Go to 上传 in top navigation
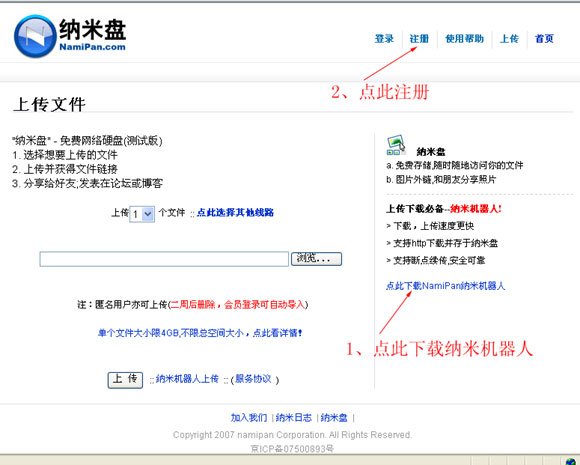 [x=509, y=38]
